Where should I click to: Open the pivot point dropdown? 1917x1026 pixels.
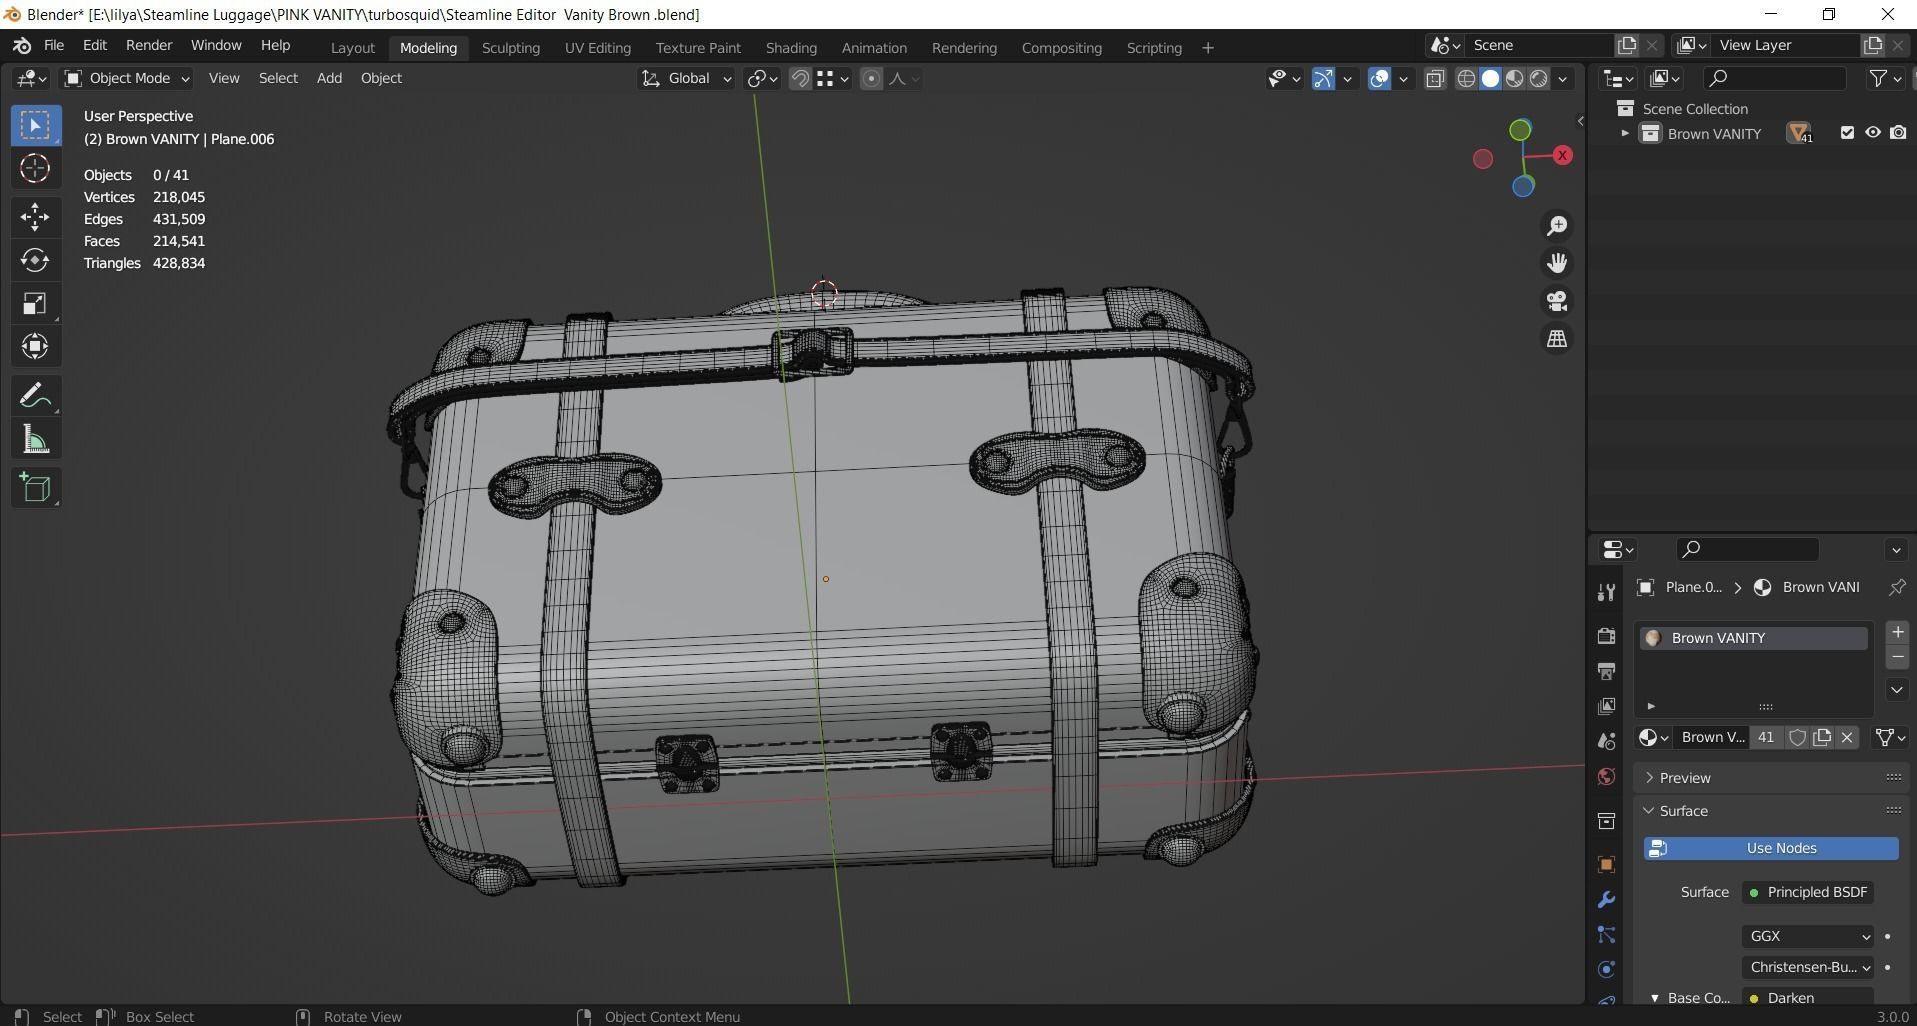(763, 79)
